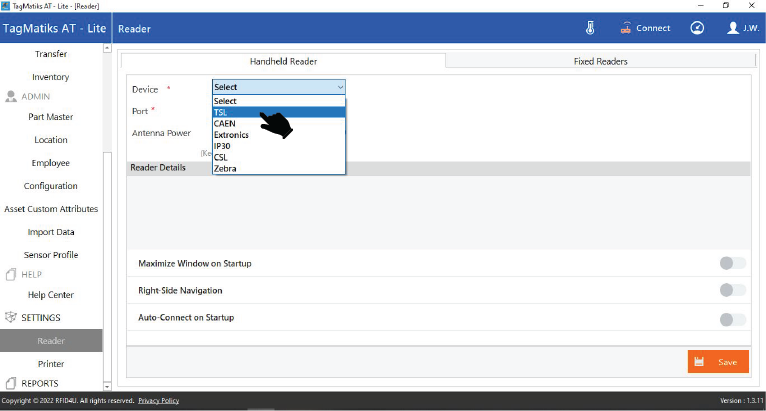Click the ADMIN section person icon
Image resolution: width=766 pixels, height=411 pixels.
click(12, 97)
